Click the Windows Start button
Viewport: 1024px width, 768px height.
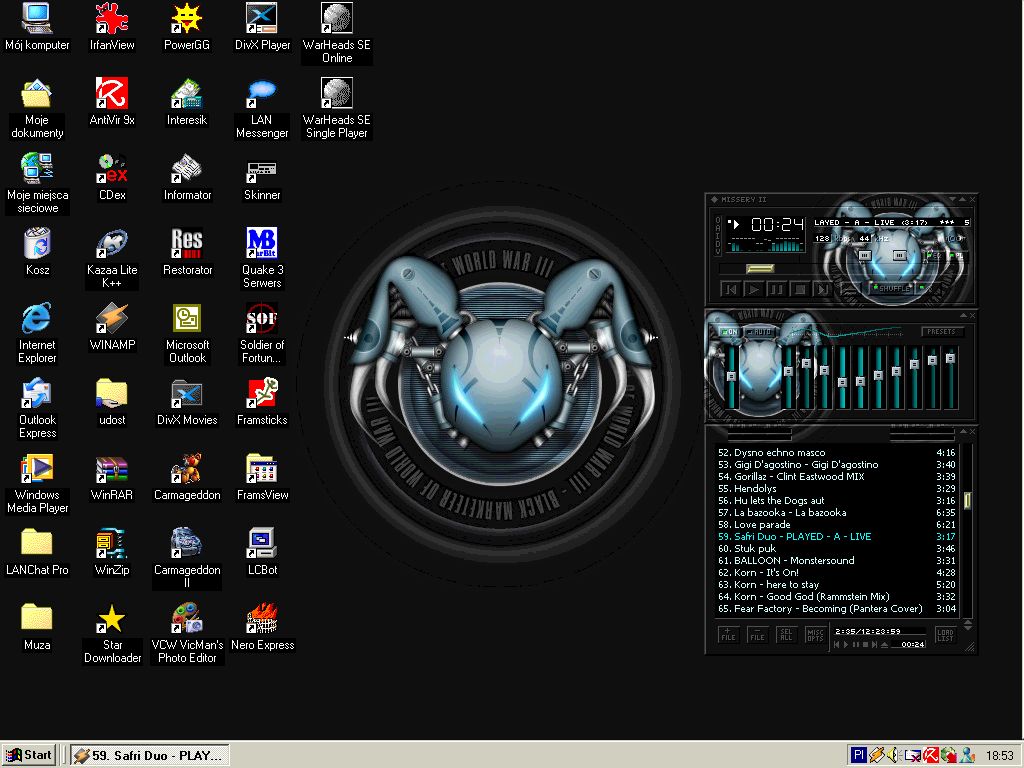coord(29,755)
